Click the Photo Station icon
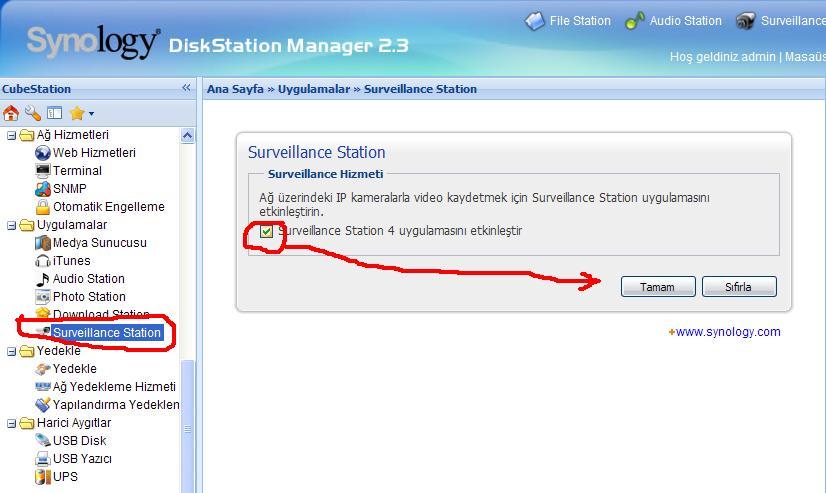This screenshot has width=826, height=493. [43, 297]
